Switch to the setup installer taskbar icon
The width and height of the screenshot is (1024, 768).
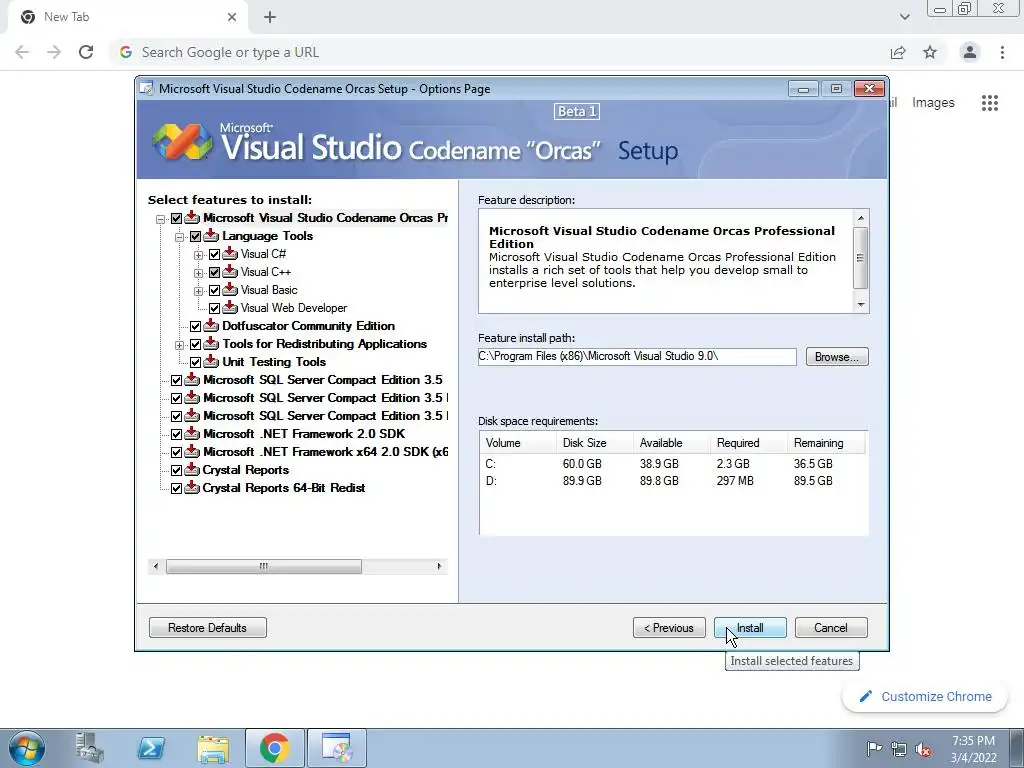click(337, 748)
